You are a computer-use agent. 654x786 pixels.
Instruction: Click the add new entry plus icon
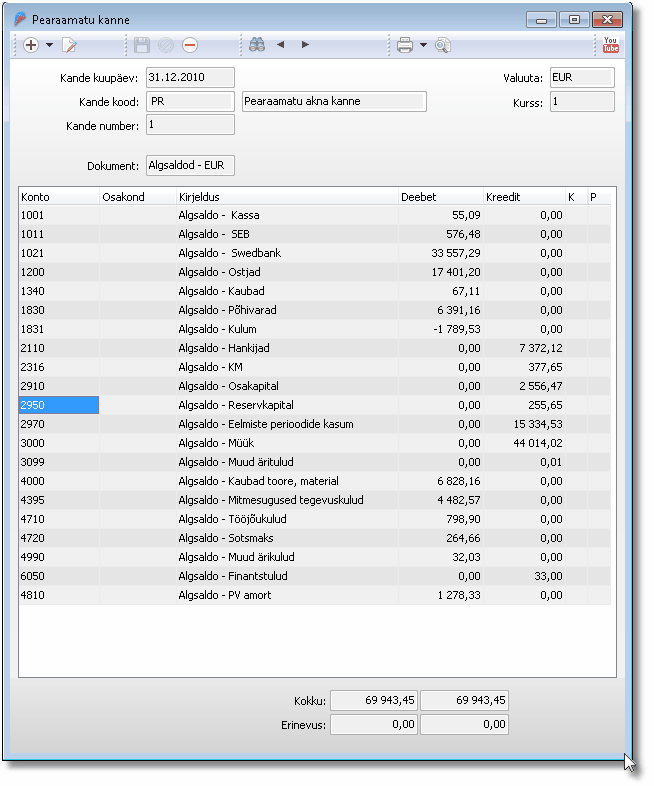[31, 45]
